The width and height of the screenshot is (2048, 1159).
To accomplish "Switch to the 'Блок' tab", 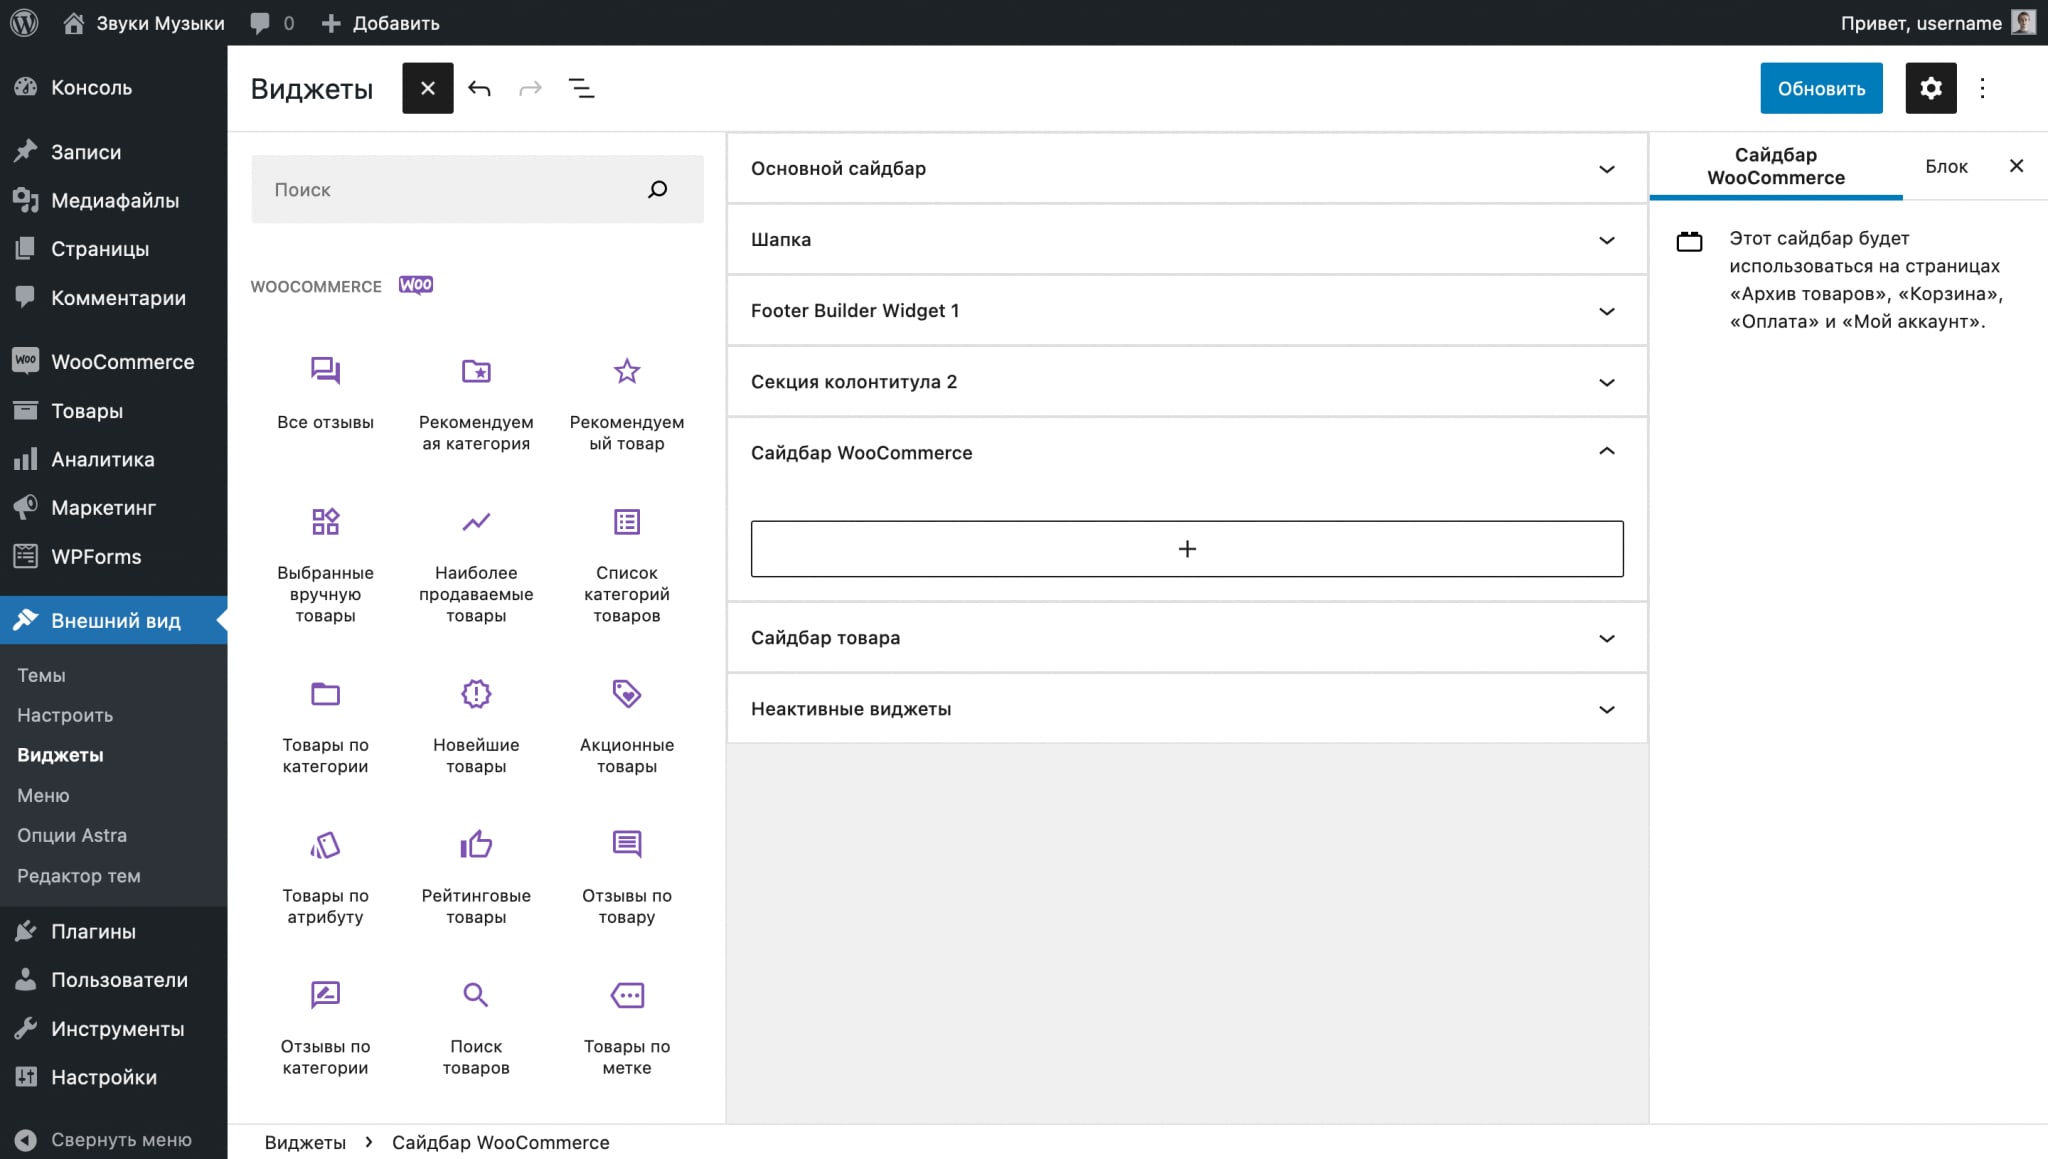I will click(x=1946, y=166).
